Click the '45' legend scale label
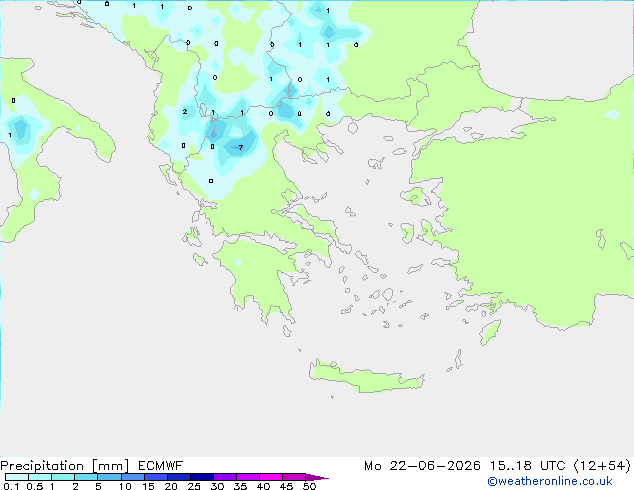 pyautogui.click(x=286, y=486)
